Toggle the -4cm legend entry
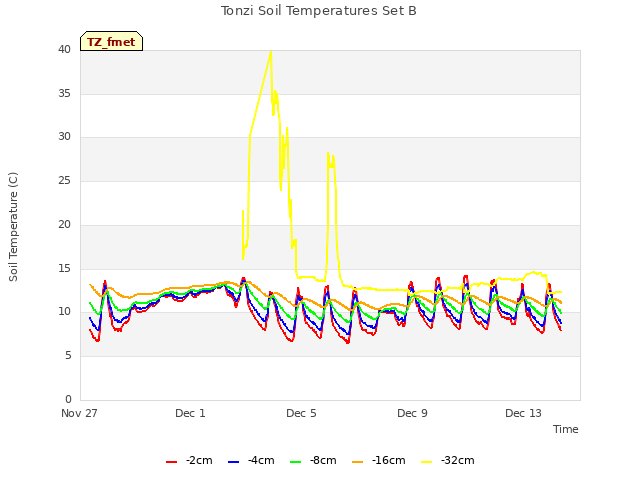 click(251, 461)
